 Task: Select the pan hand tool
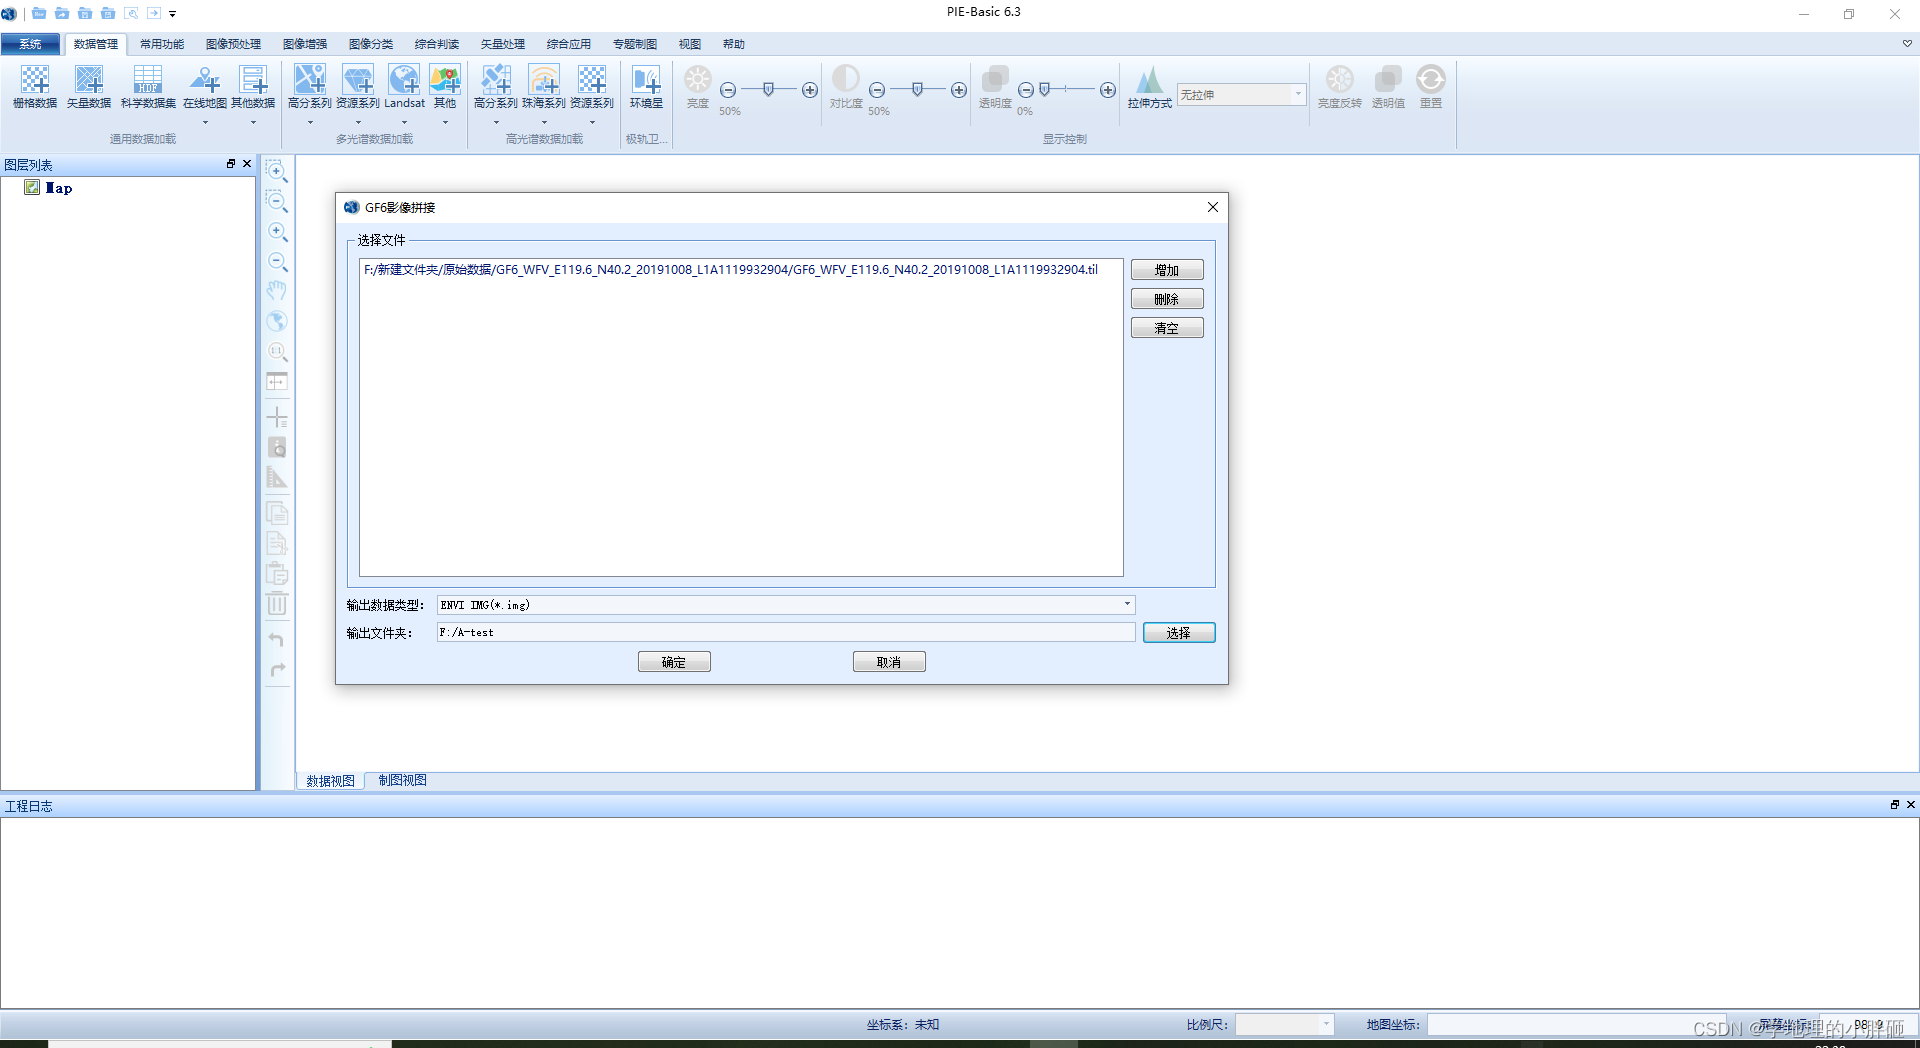277,291
